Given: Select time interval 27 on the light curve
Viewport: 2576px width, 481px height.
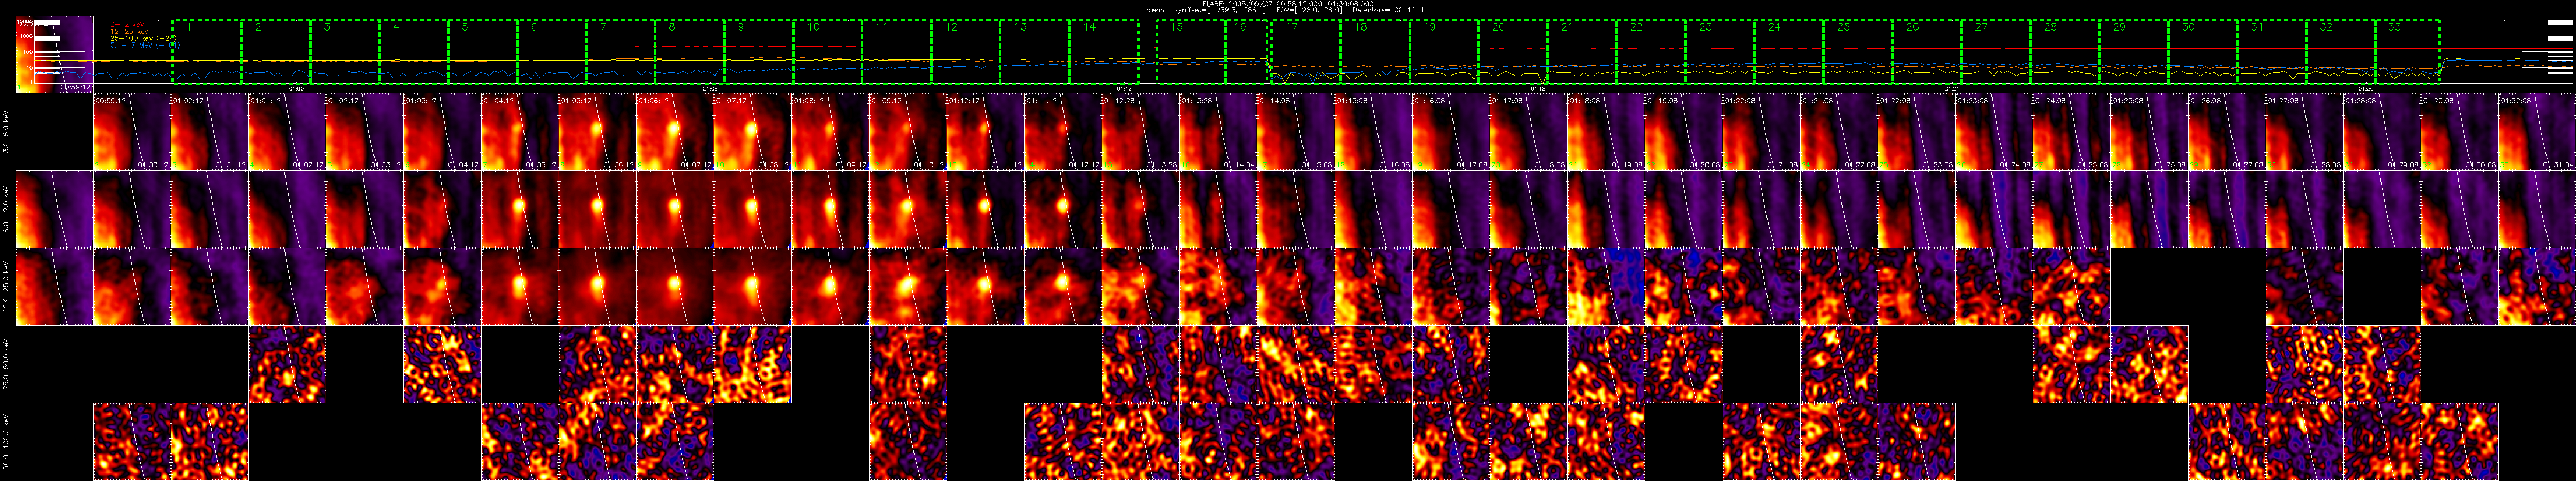Looking at the screenshot, I should click(x=1997, y=52).
